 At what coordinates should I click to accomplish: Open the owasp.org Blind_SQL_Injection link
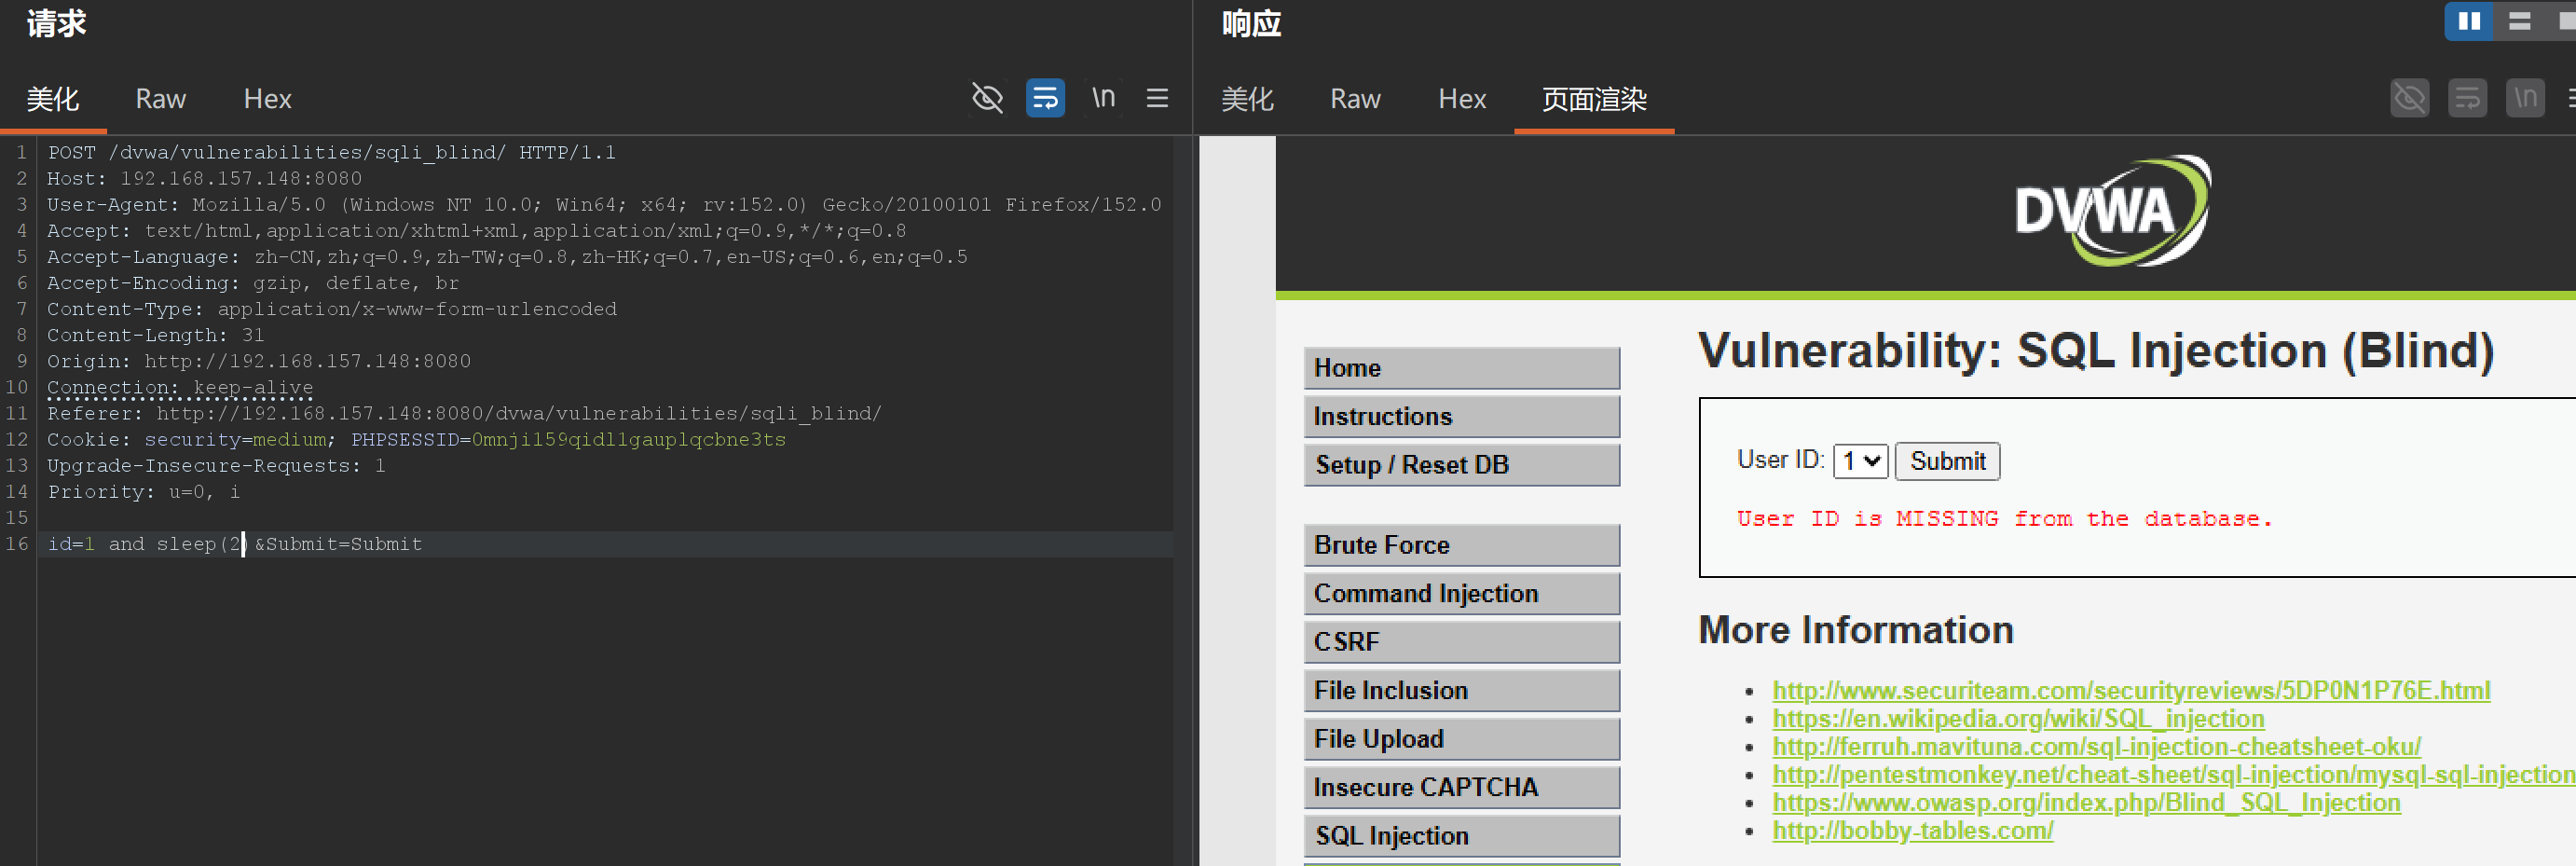(x=2086, y=802)
